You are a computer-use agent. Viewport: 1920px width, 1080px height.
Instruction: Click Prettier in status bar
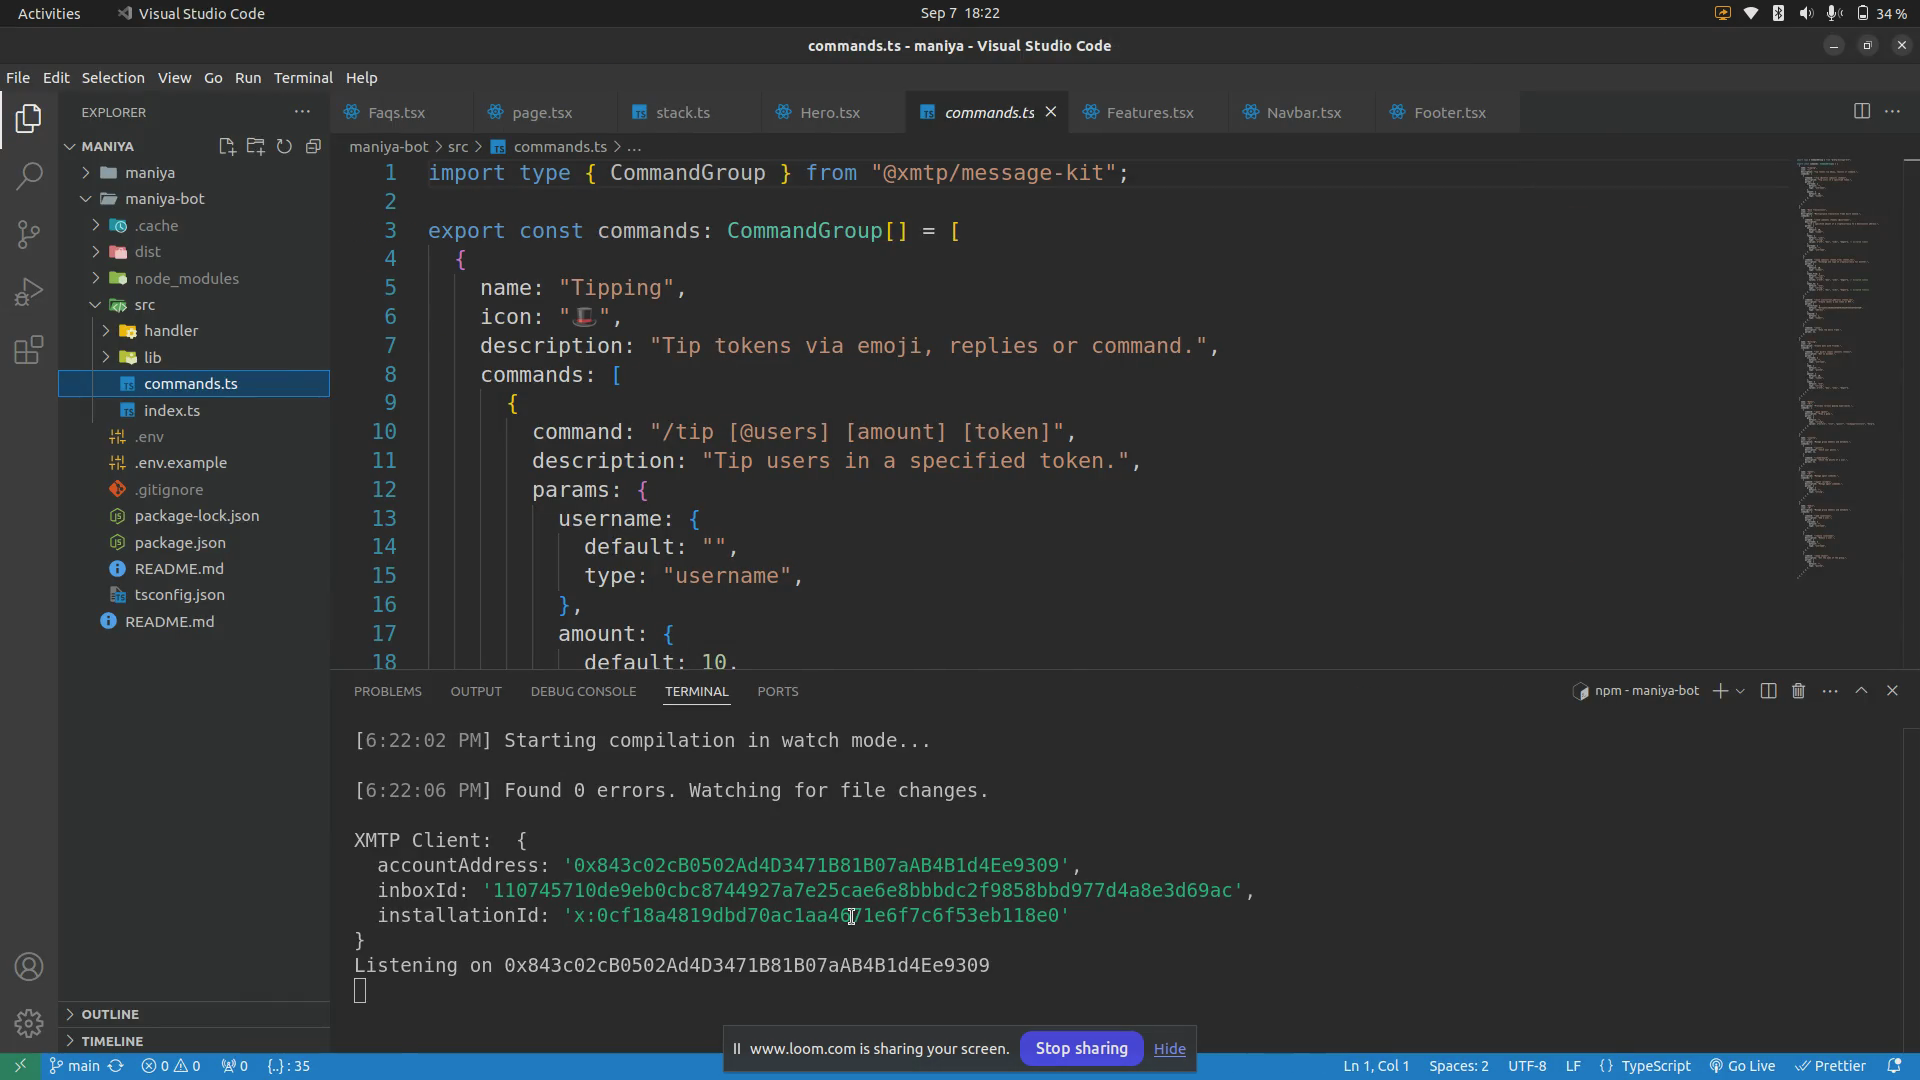(1830, 1066)
